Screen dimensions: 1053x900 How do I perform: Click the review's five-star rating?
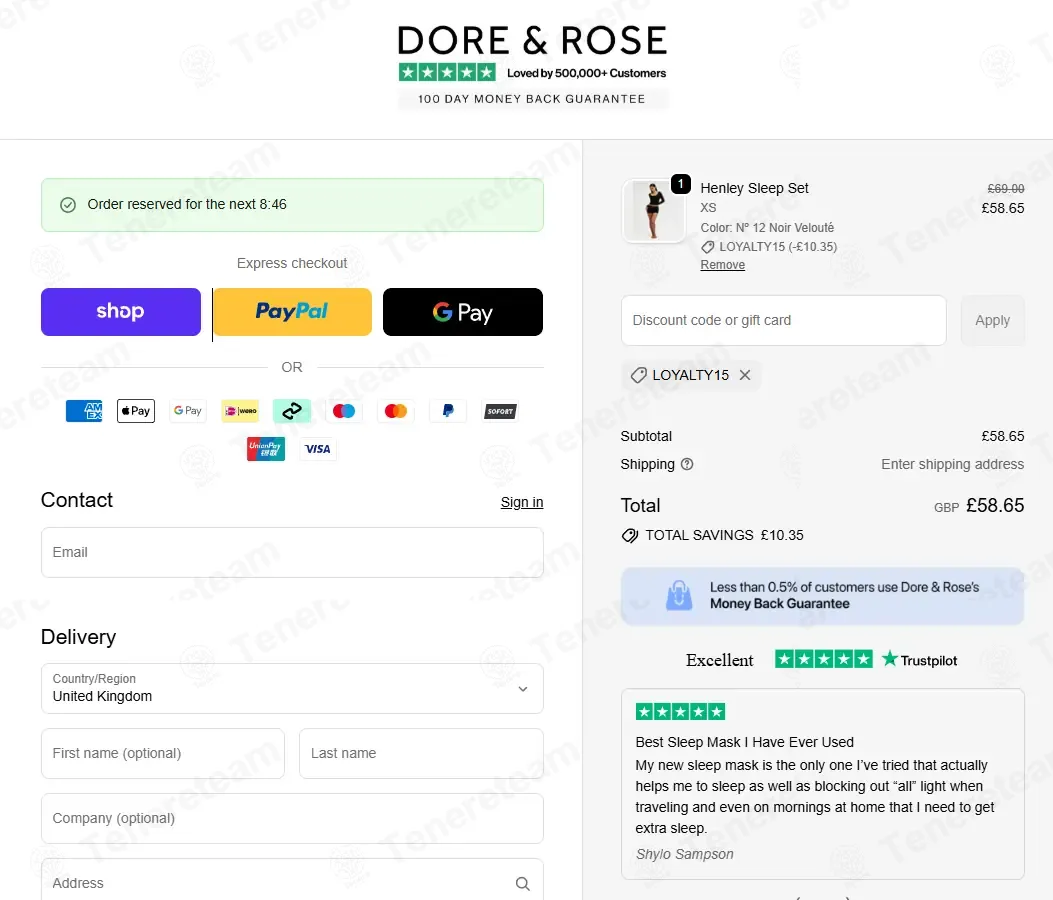click(680, 712)
